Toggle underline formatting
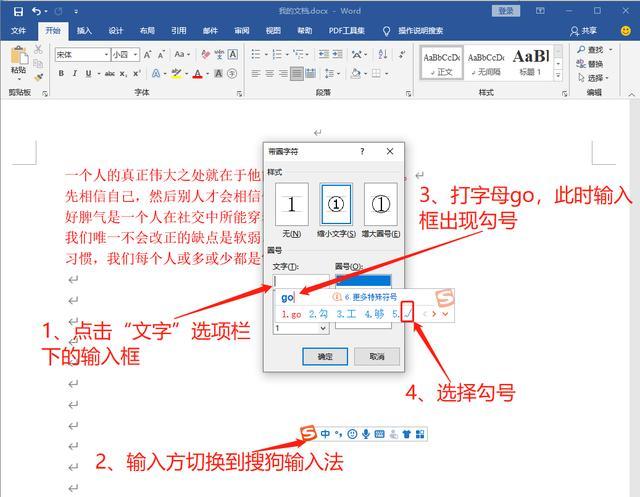This screenshot has width=640, height=497. (x=88, y=73)
